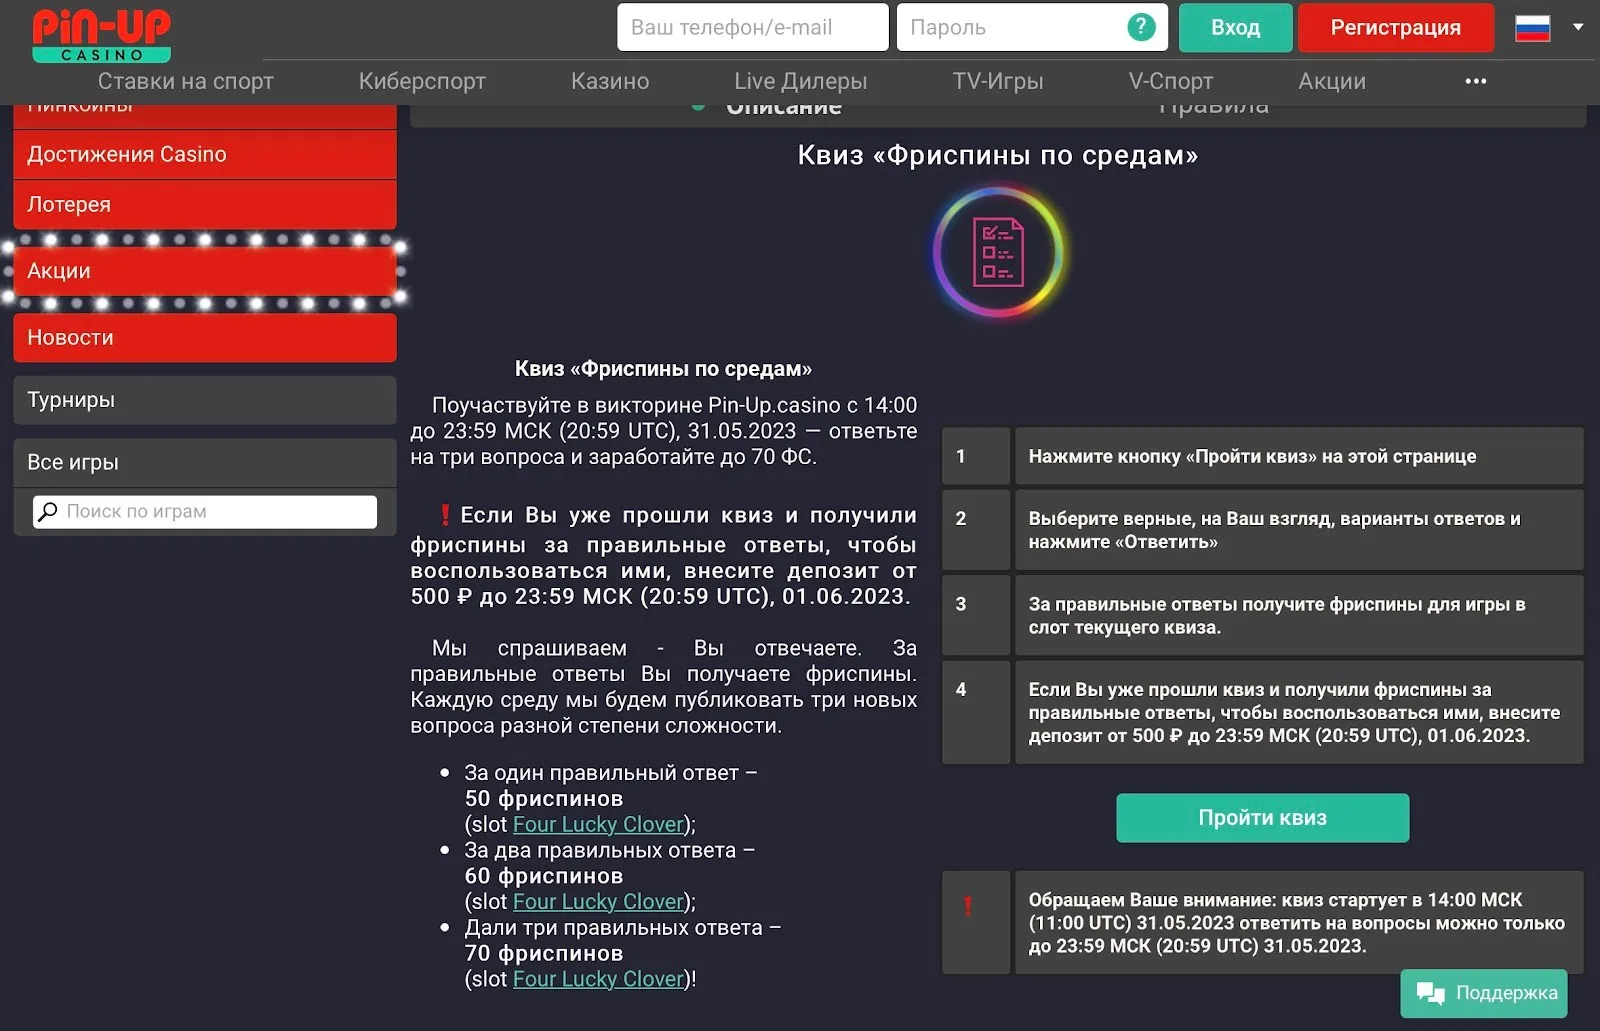Open V-Спорт menu item
This screenshot has height=1031, width=1600.
click(1170, 81)
